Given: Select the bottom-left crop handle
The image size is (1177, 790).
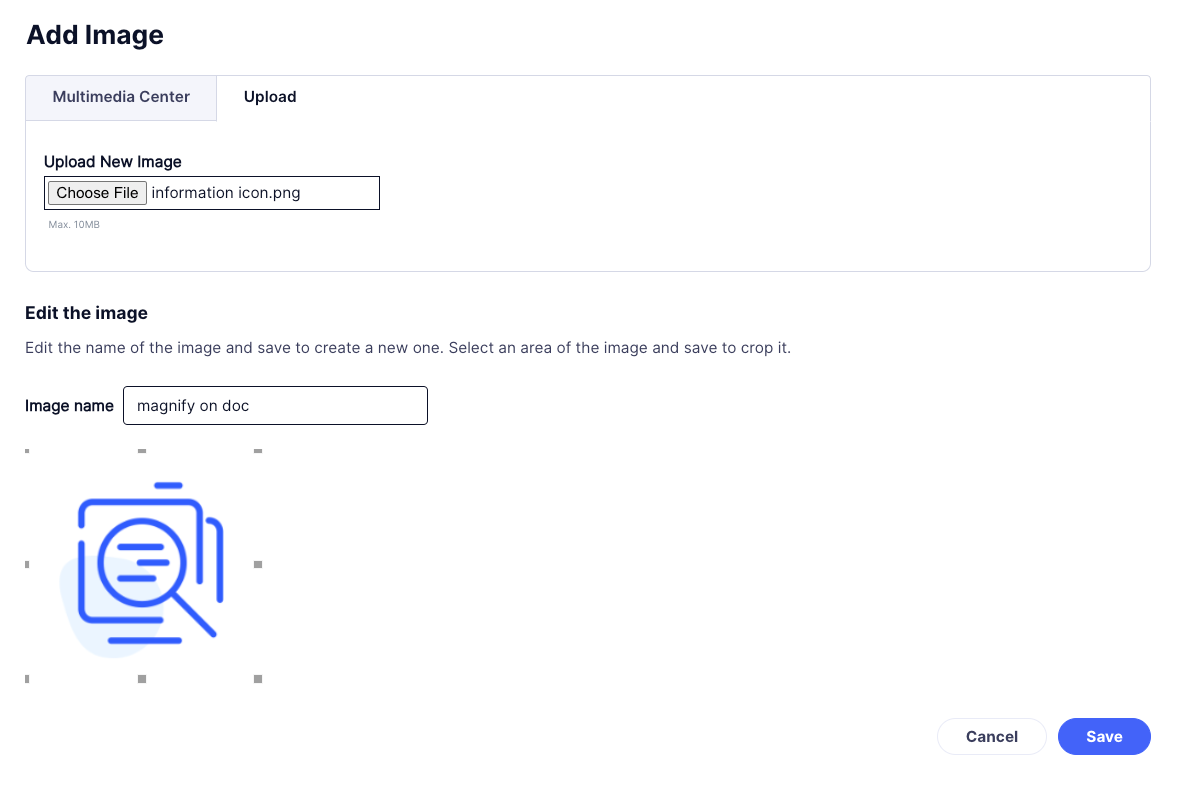Looking at the screenshot, I should point(27,679).
